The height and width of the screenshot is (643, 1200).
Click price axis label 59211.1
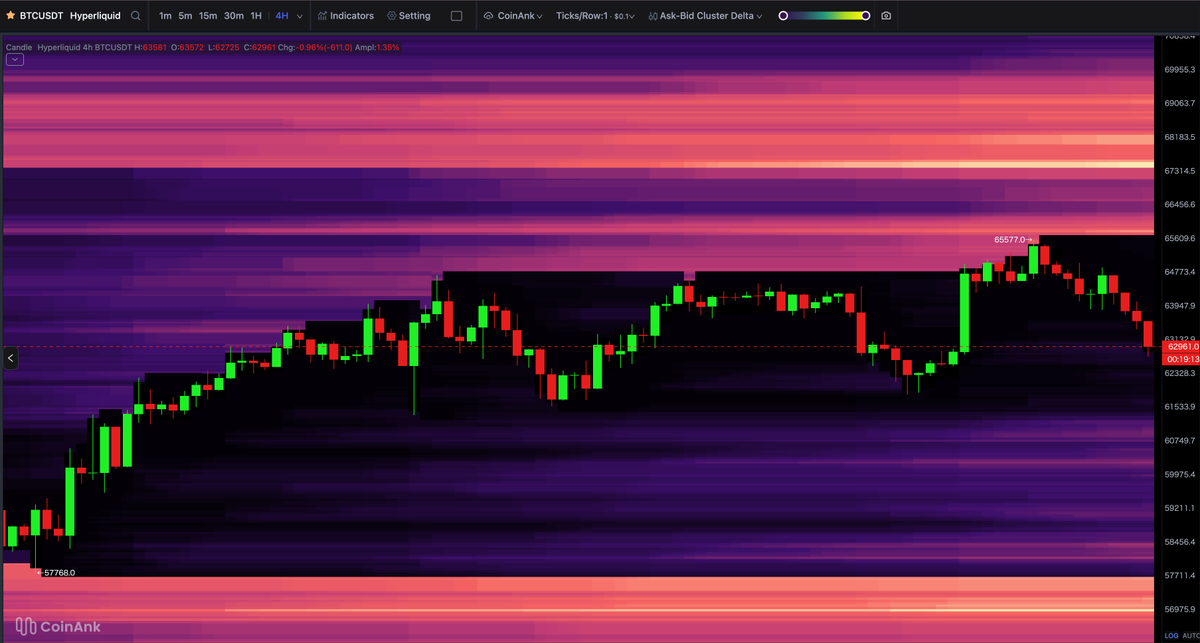(x=1181, y=507)
